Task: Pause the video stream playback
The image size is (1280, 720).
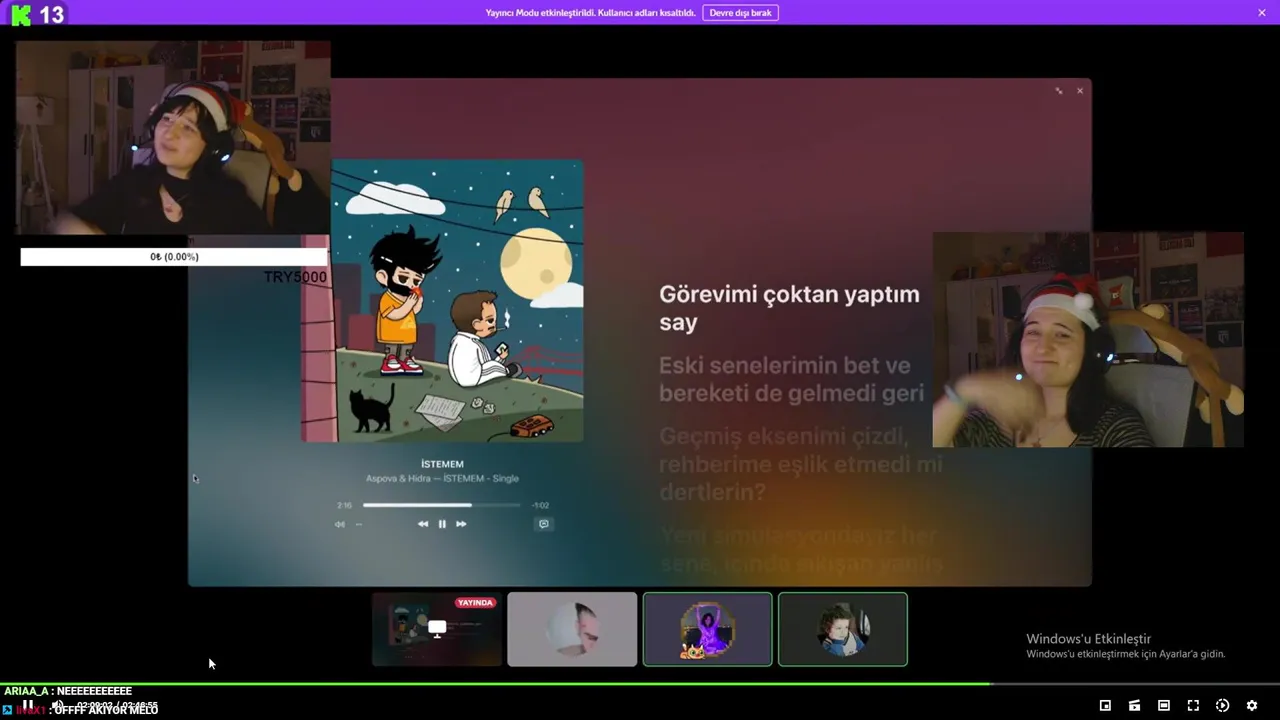Action: [x=28, y=706]
